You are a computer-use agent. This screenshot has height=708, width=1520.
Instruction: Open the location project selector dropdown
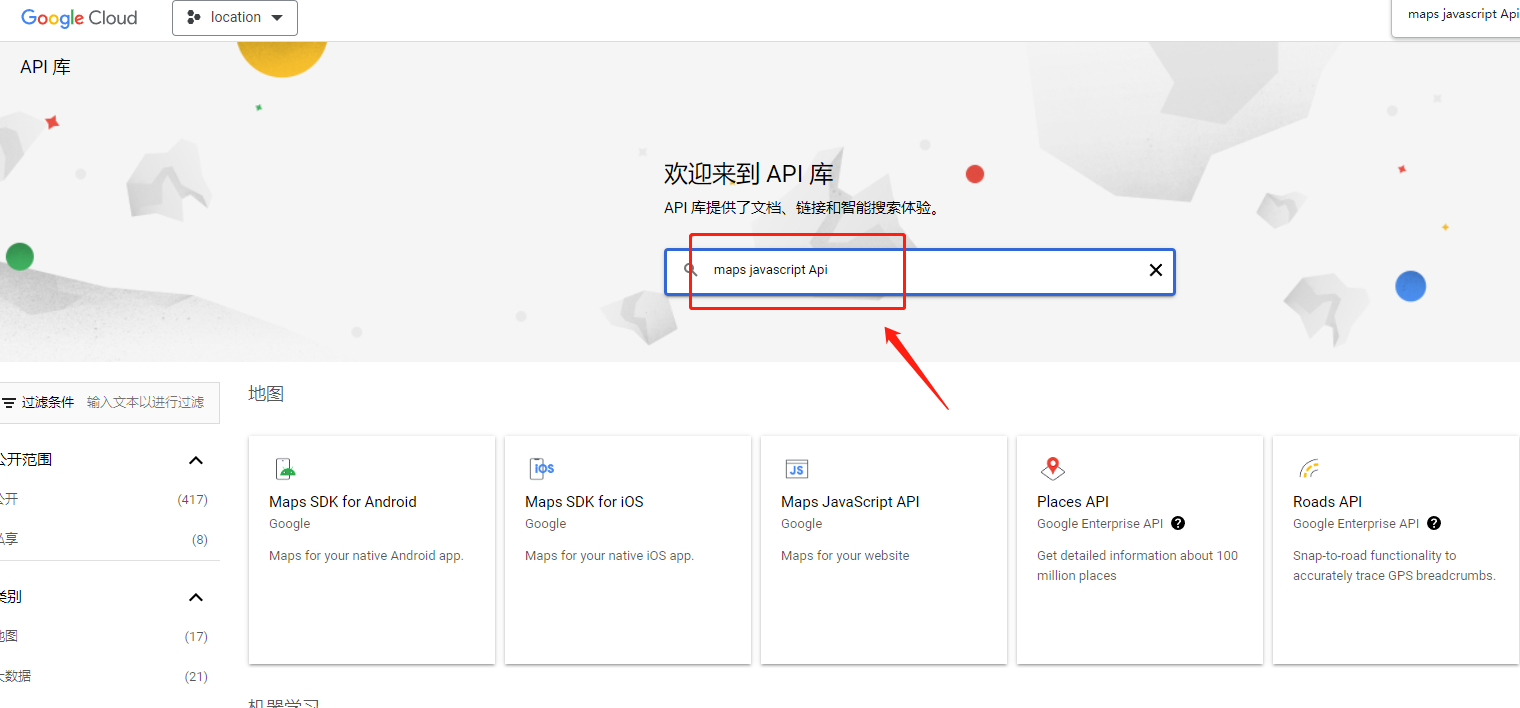(235, 18)
